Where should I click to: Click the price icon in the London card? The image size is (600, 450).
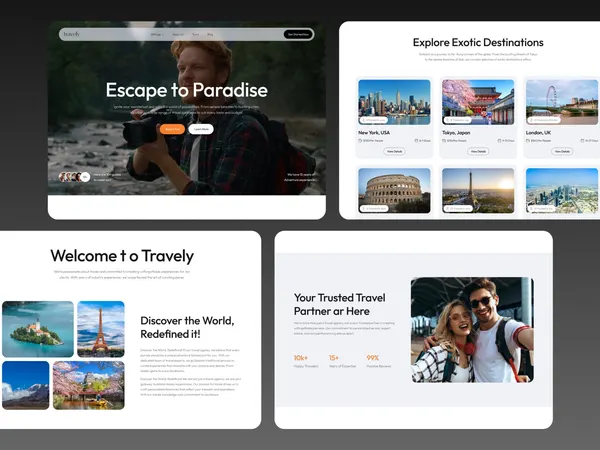point(528,141)
